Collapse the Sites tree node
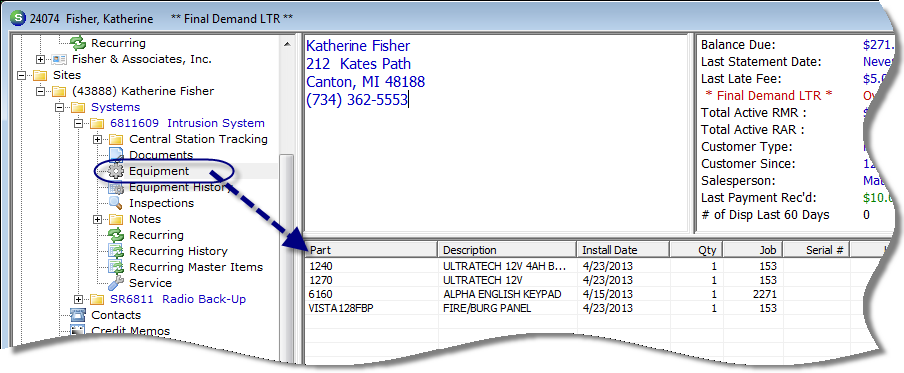Viewport: 904px width, 373px height. (21, 76)
